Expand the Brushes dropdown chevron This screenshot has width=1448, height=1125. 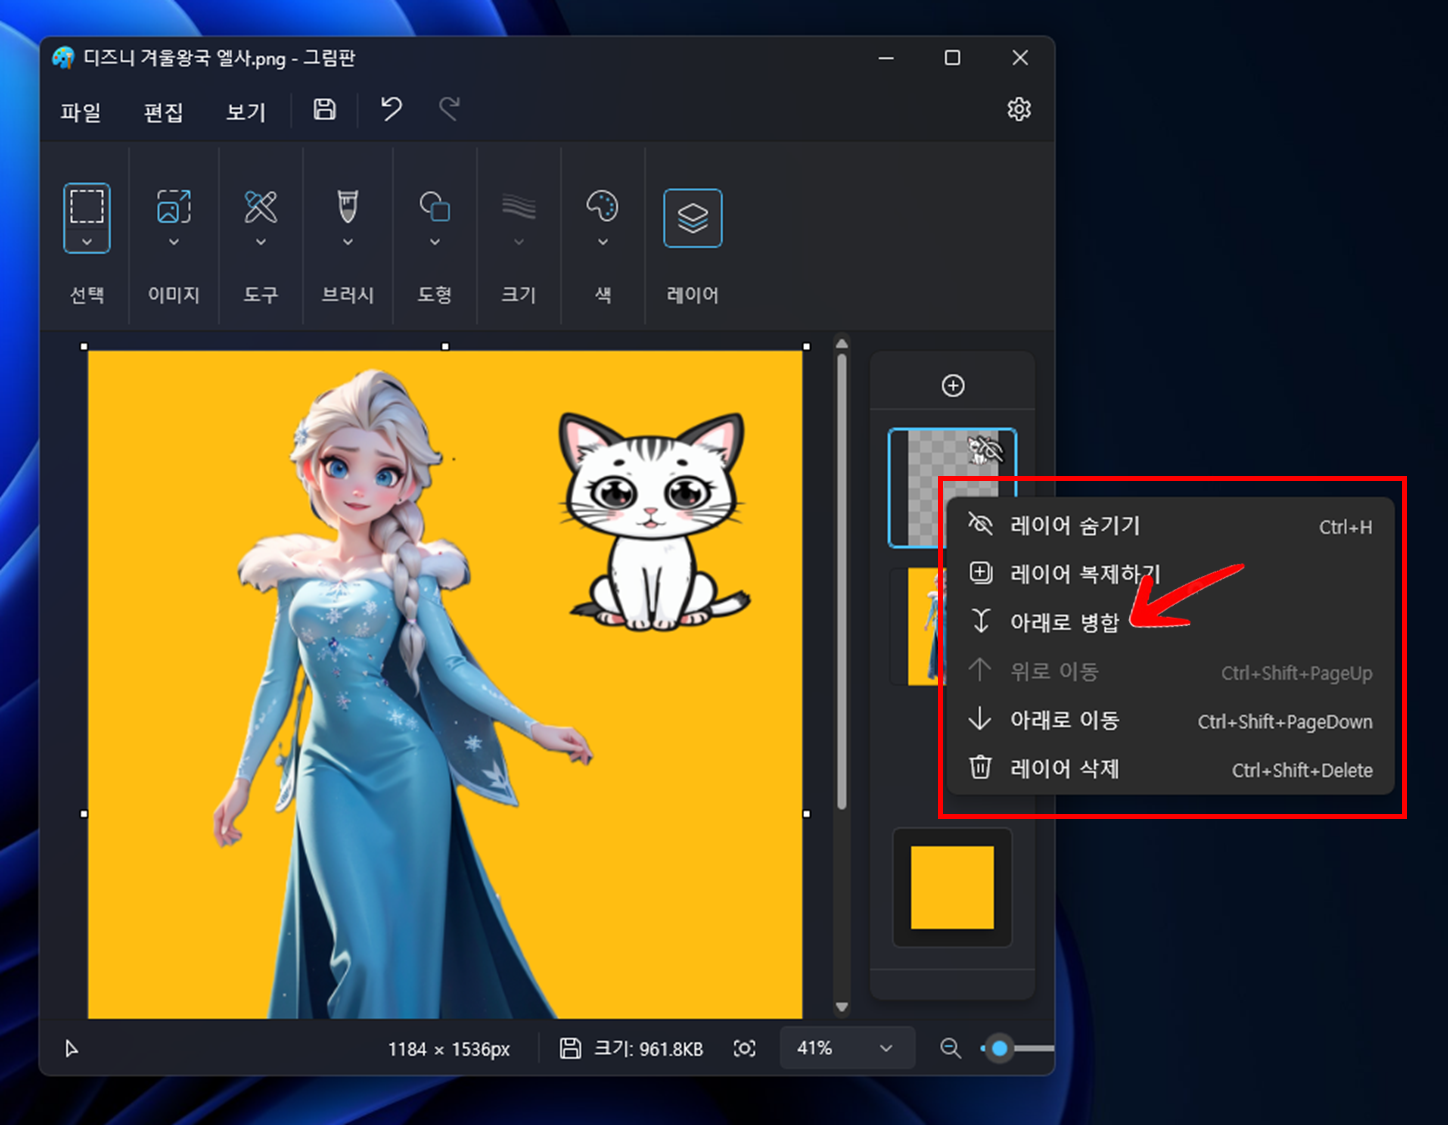point(347,242)
